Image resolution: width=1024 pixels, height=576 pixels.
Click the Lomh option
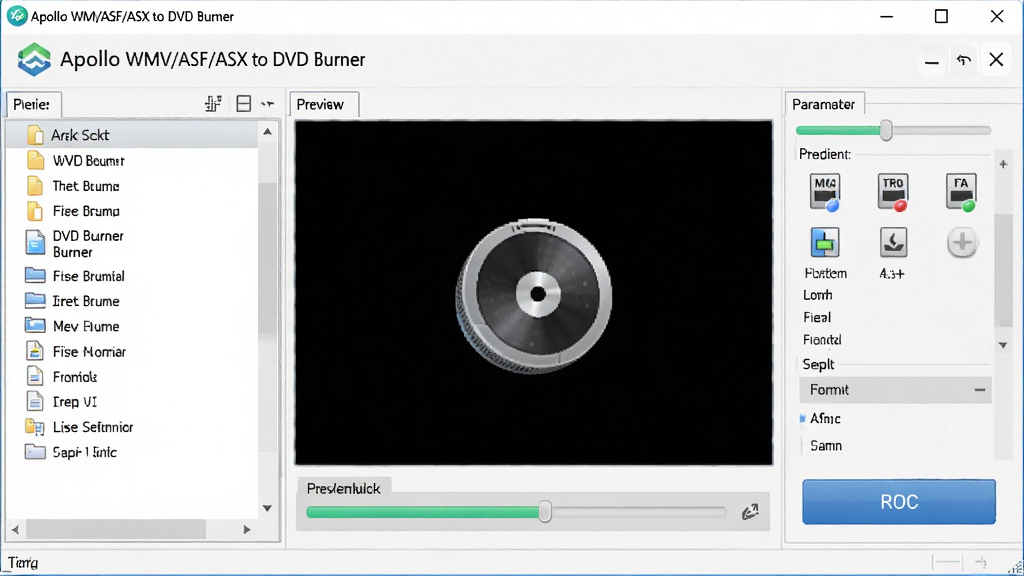pyautogui.click(x=817, y=295)
